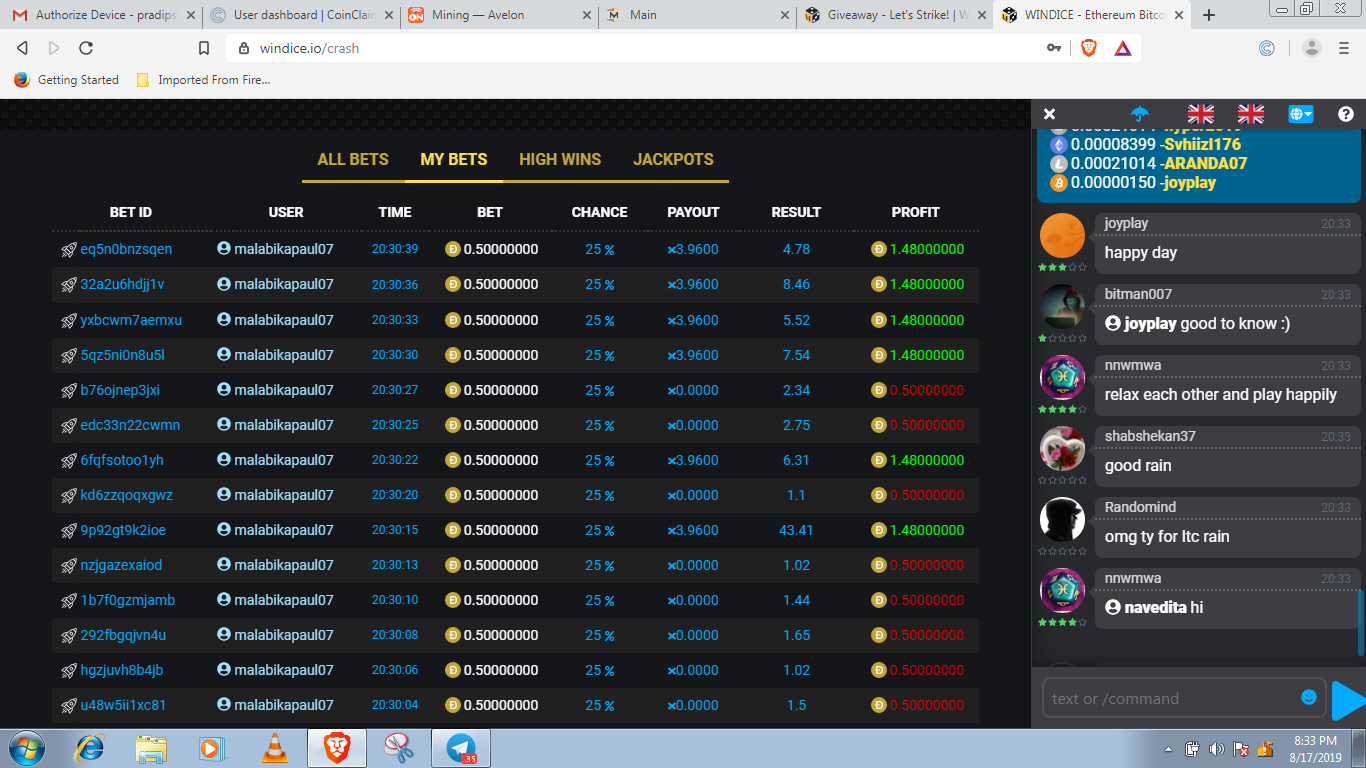The height and width of the screenshot is (768, 1366).
Task: Open bet ID nzjgazexaiod
Action: tap(121, 565)
